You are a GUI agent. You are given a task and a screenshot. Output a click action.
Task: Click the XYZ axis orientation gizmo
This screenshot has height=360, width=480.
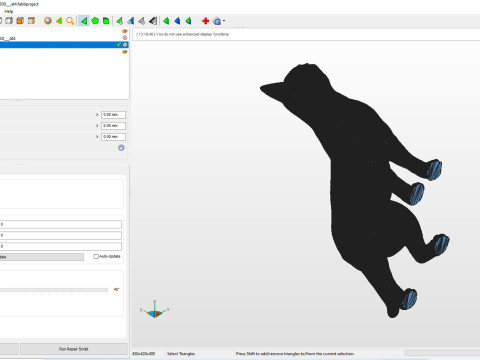tap(154, 309)
